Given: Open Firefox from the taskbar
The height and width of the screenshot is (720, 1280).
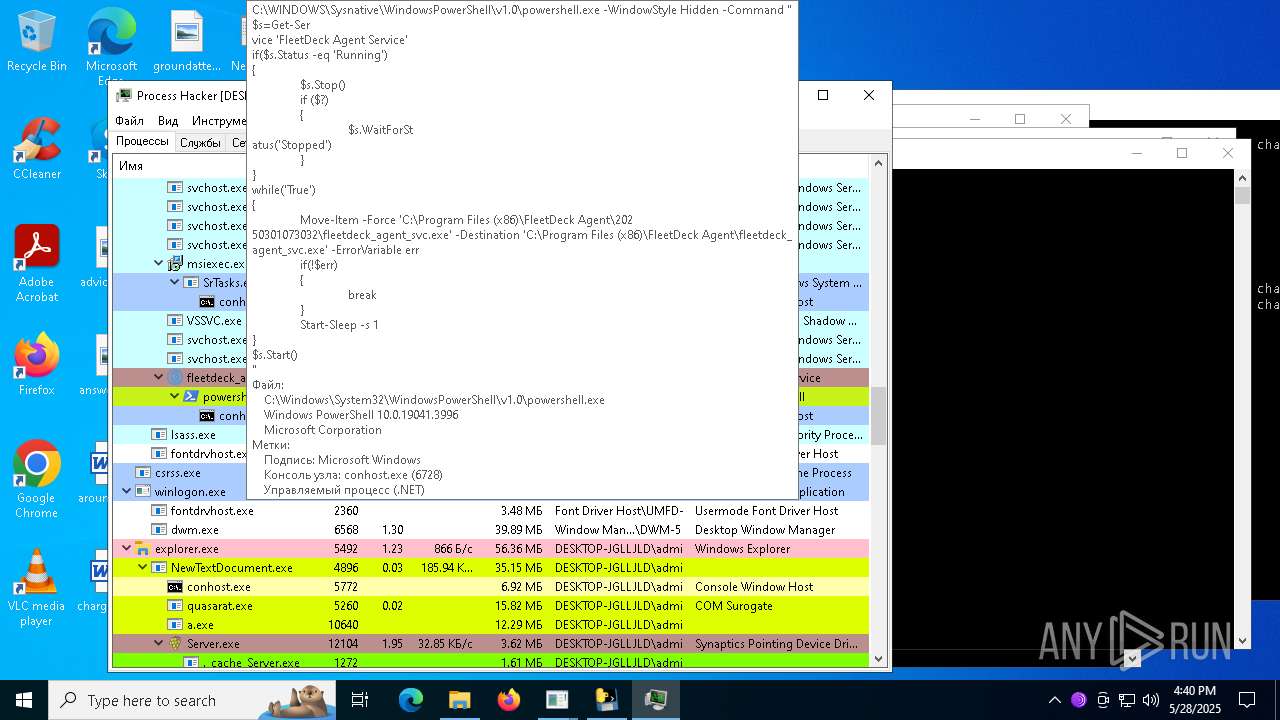Looking at the screenshot, I should coord(508,700).
